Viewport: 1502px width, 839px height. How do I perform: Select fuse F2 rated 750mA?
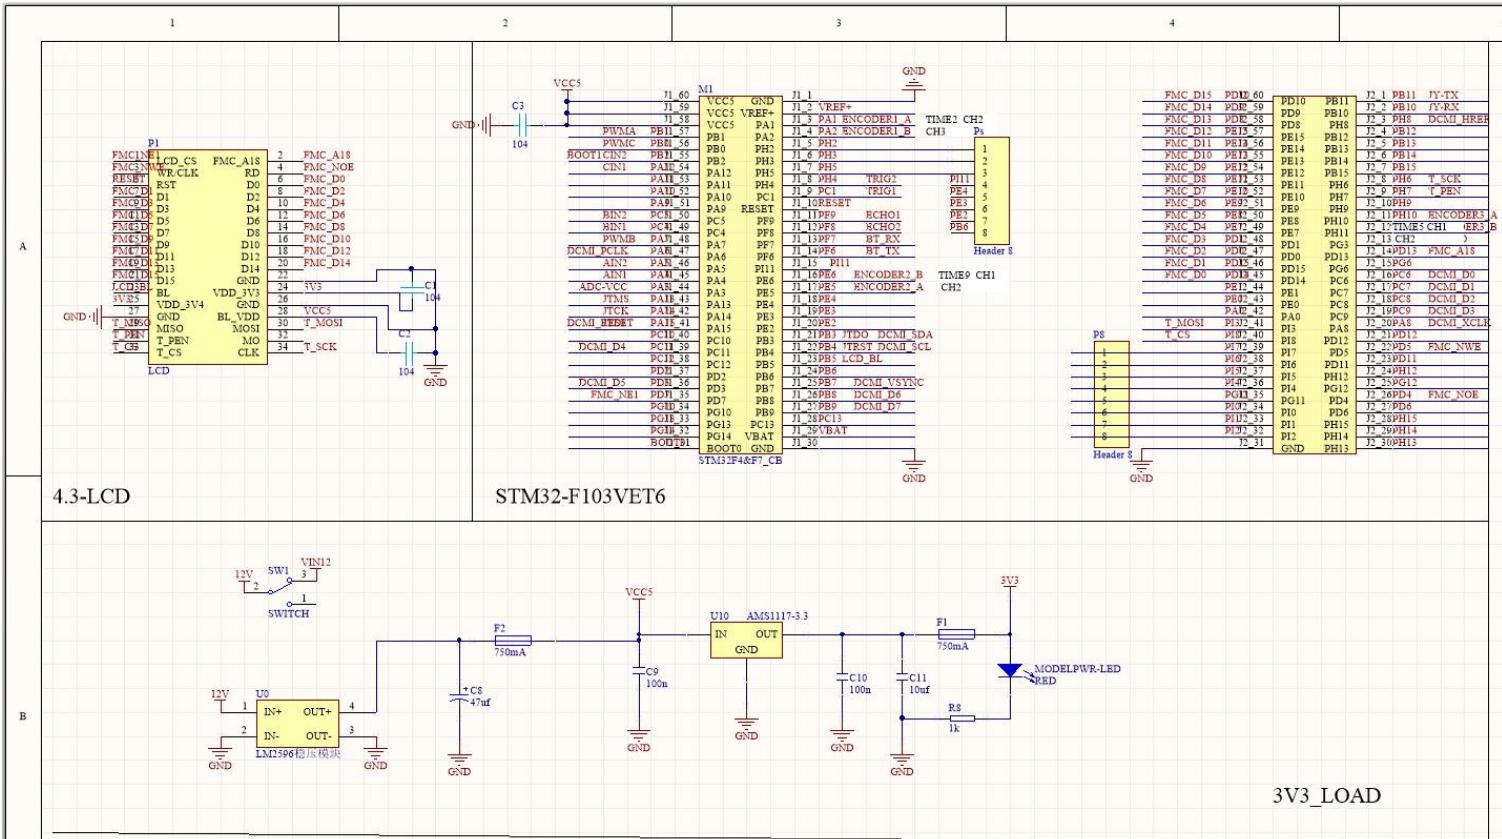[512, 640]
